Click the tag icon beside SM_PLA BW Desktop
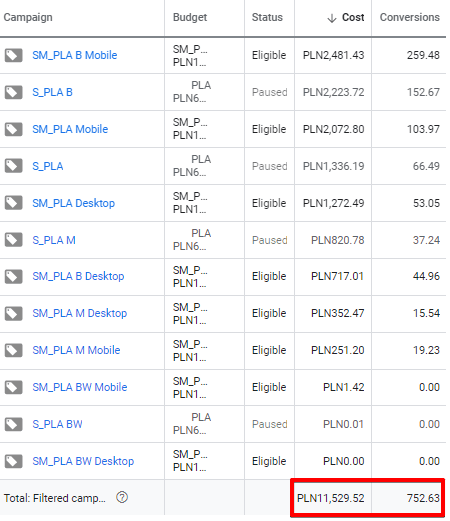 tap(13, 461)
